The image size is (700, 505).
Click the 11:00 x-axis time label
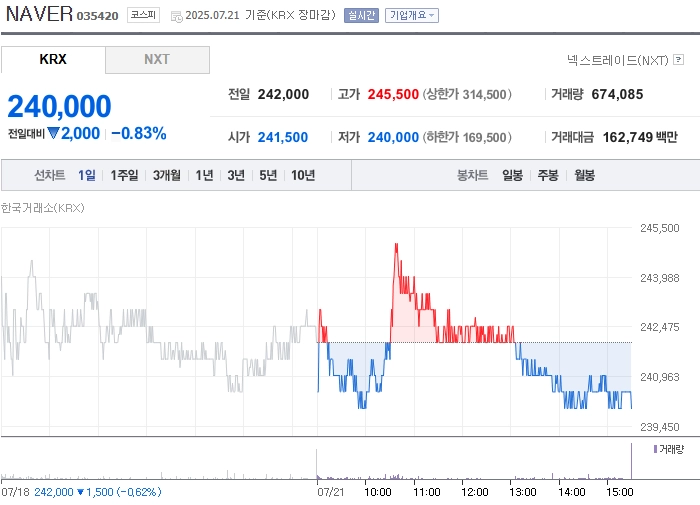(427, 492)
